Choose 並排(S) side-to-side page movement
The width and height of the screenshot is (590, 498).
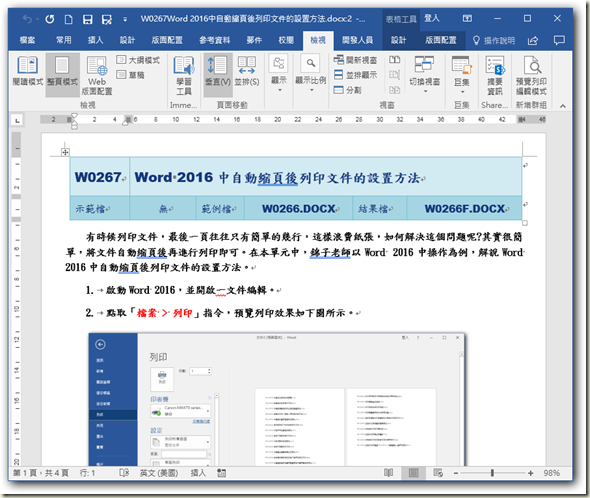click(x=247, y=71)
